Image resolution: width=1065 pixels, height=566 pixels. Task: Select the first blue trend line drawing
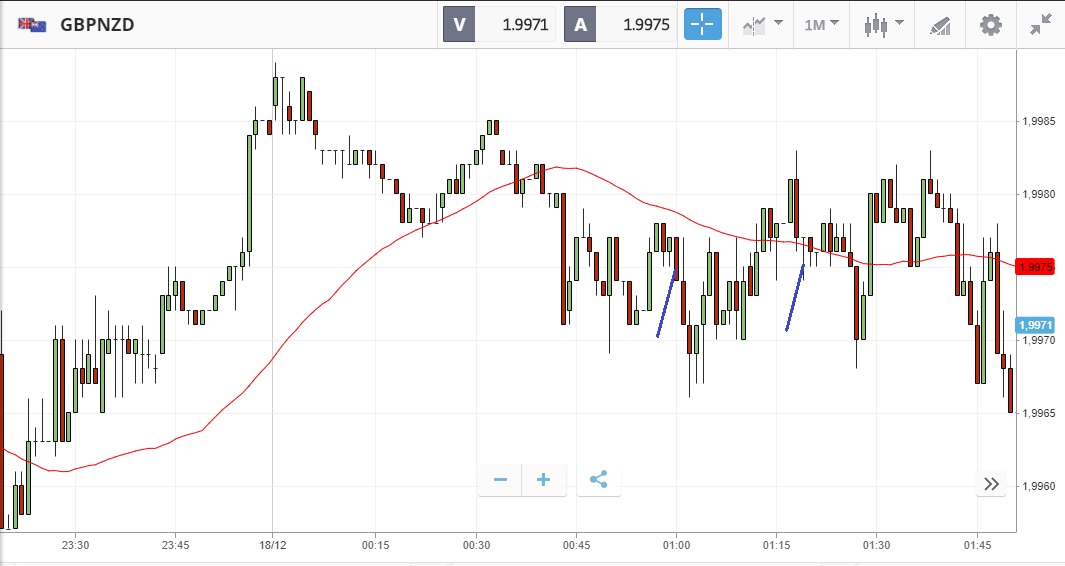point(667,302)
